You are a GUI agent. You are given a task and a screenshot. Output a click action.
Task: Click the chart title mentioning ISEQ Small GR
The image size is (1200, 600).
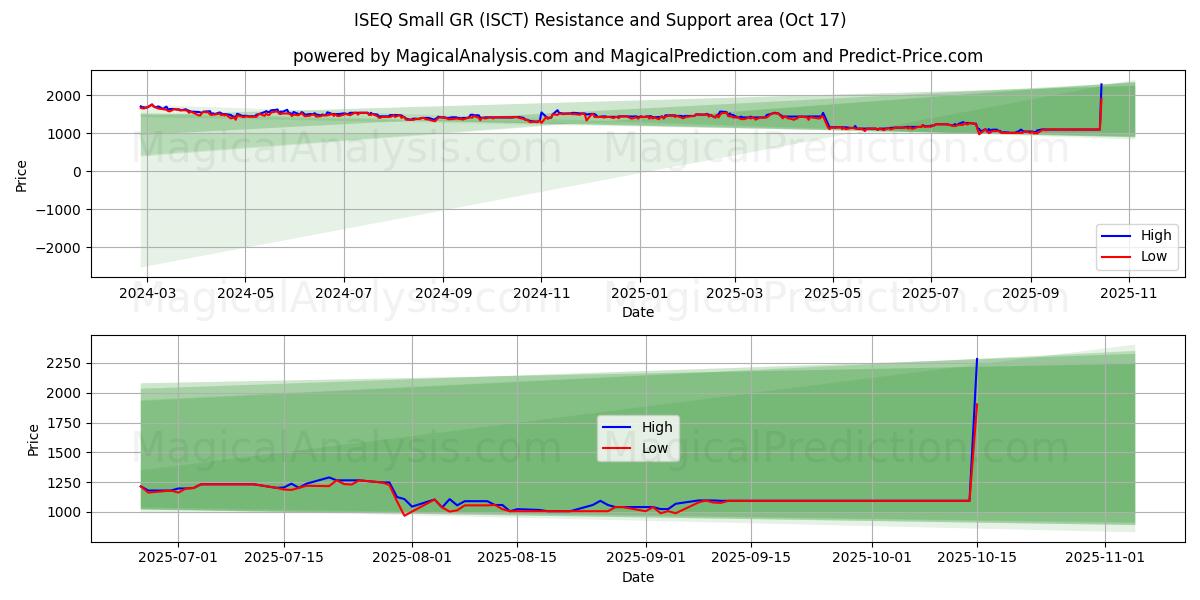coord(599,20)
